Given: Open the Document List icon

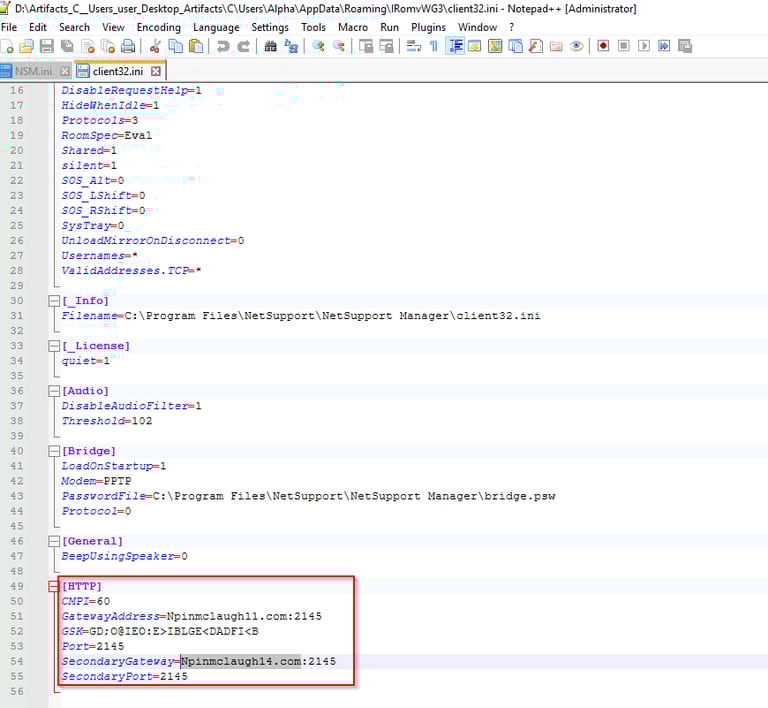Looking at the screenshot, I should click(x=515, y=47).
